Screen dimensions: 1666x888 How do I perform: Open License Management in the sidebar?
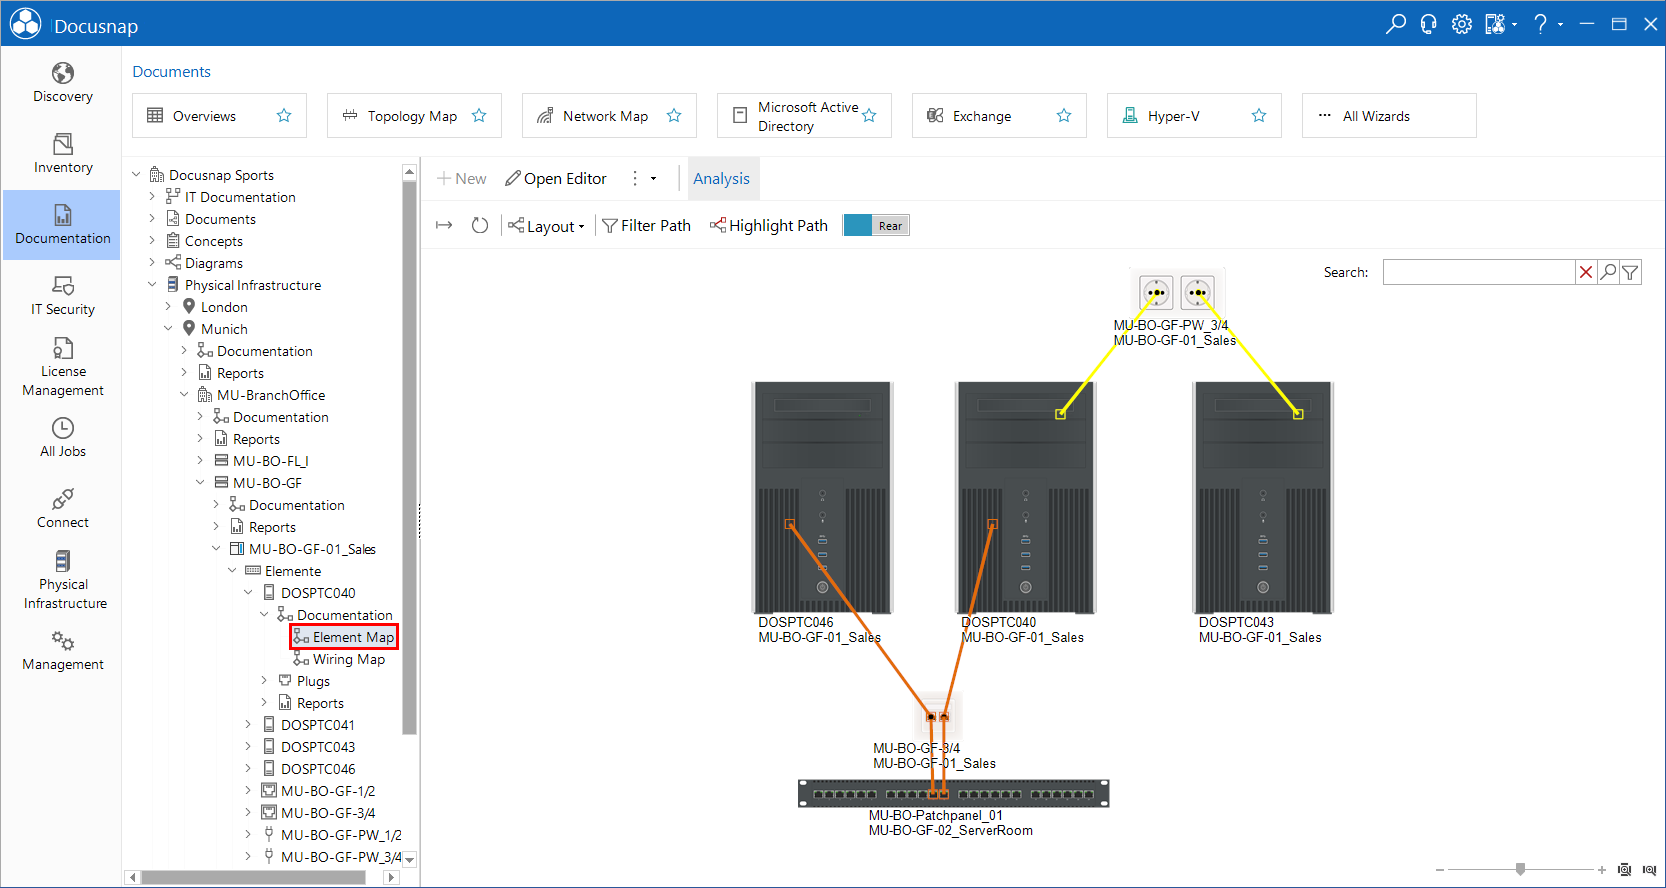pyautogui.click(x=62, y=367)
